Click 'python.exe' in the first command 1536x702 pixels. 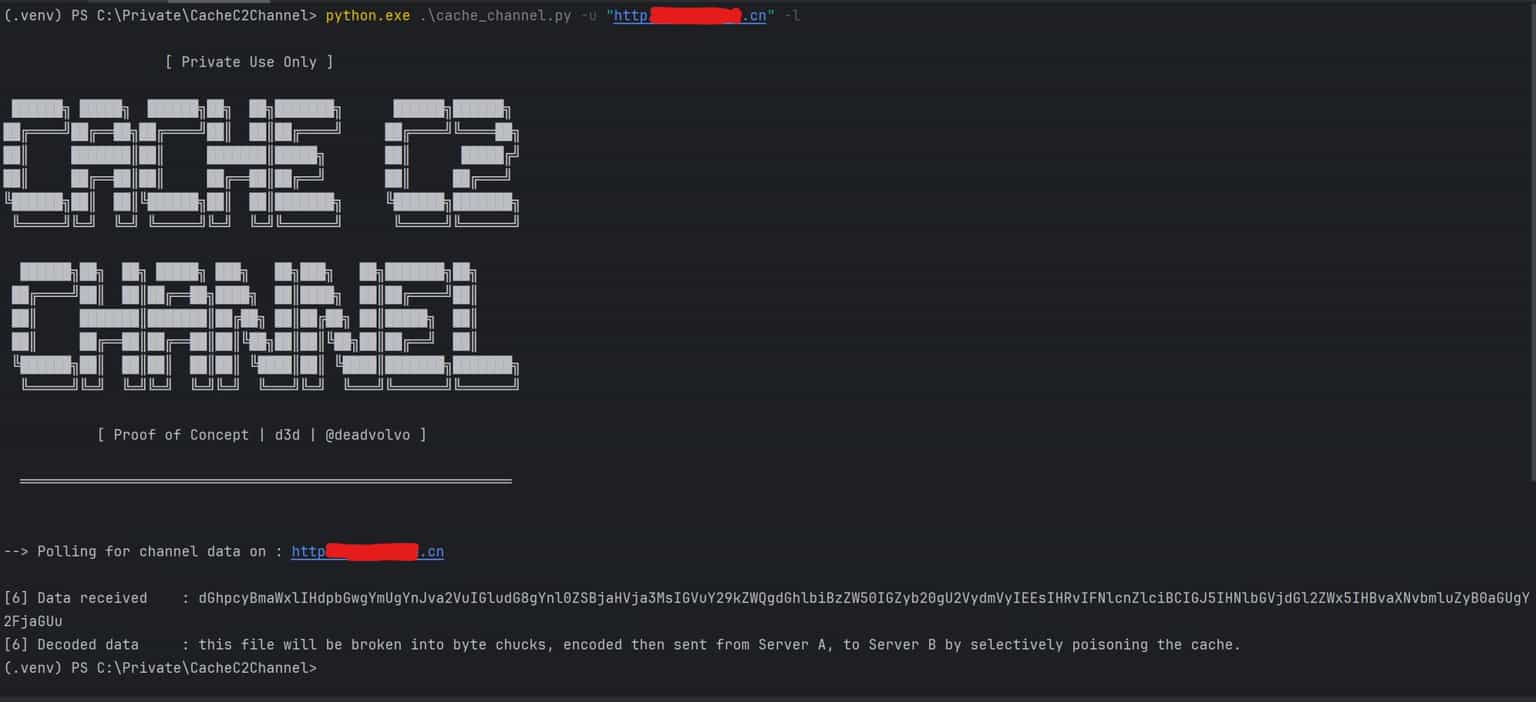pos(367,17)
